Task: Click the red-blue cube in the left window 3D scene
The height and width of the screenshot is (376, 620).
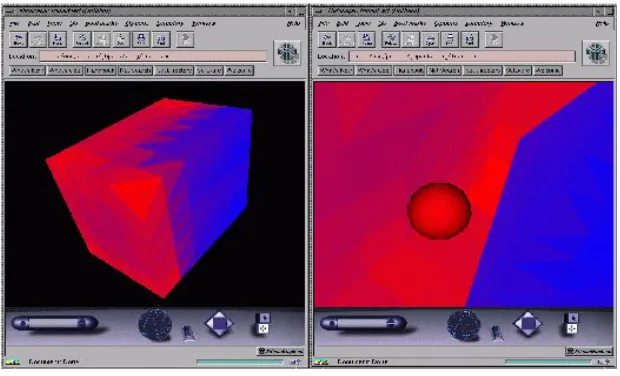Action: [x=150, y=198]
